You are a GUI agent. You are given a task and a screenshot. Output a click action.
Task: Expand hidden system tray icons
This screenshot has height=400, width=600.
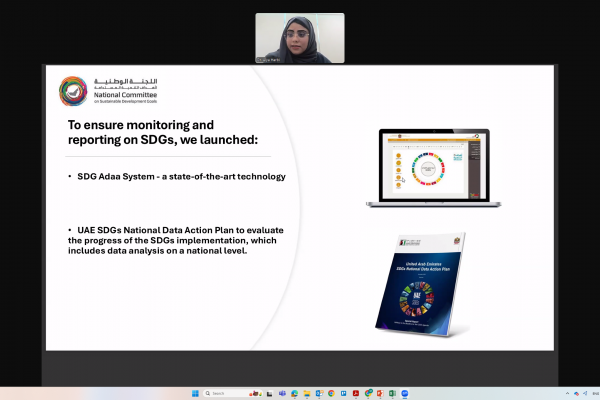(x=567, y=393)
